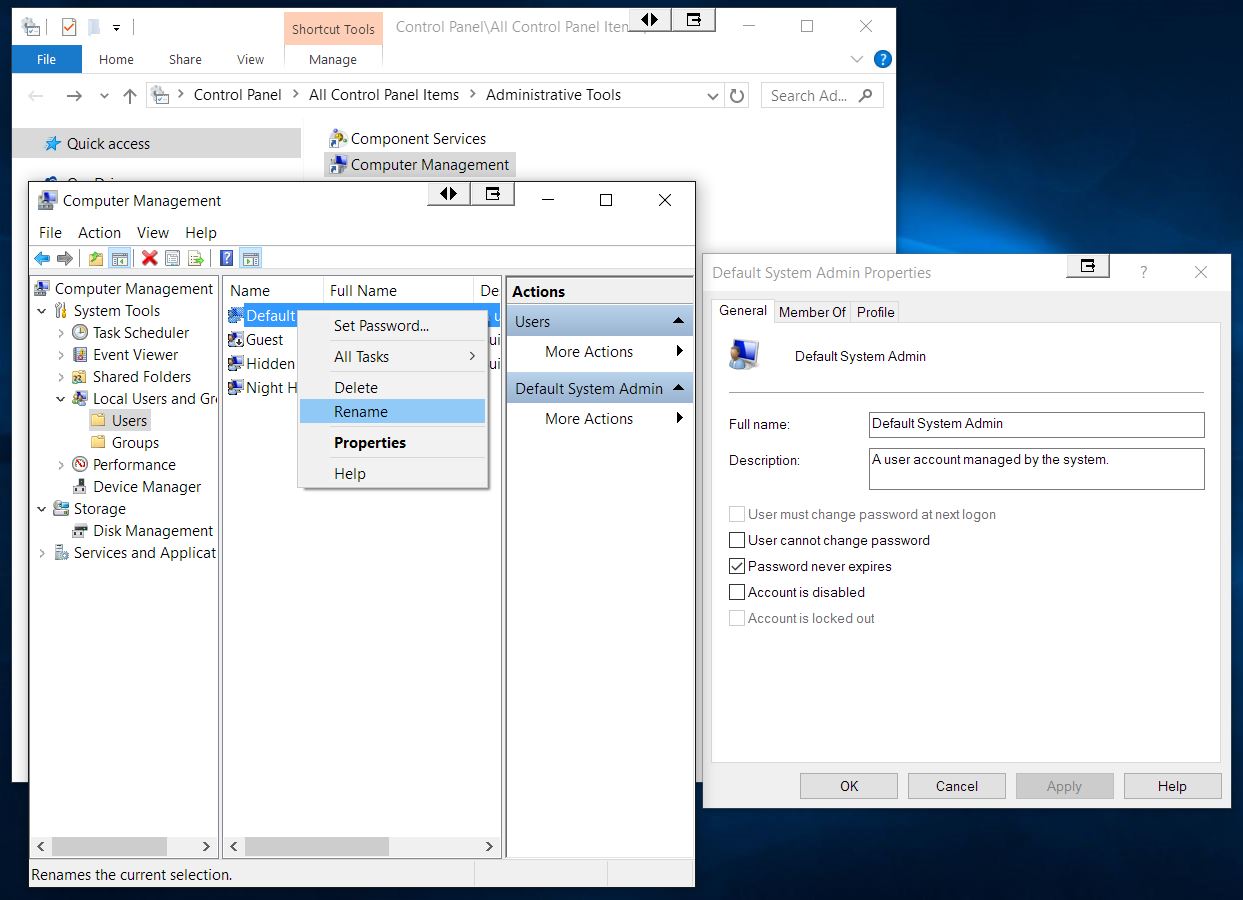Click the Refresh icon in Explorer address bar
The image size is (1243, 900).
point(737,96)
